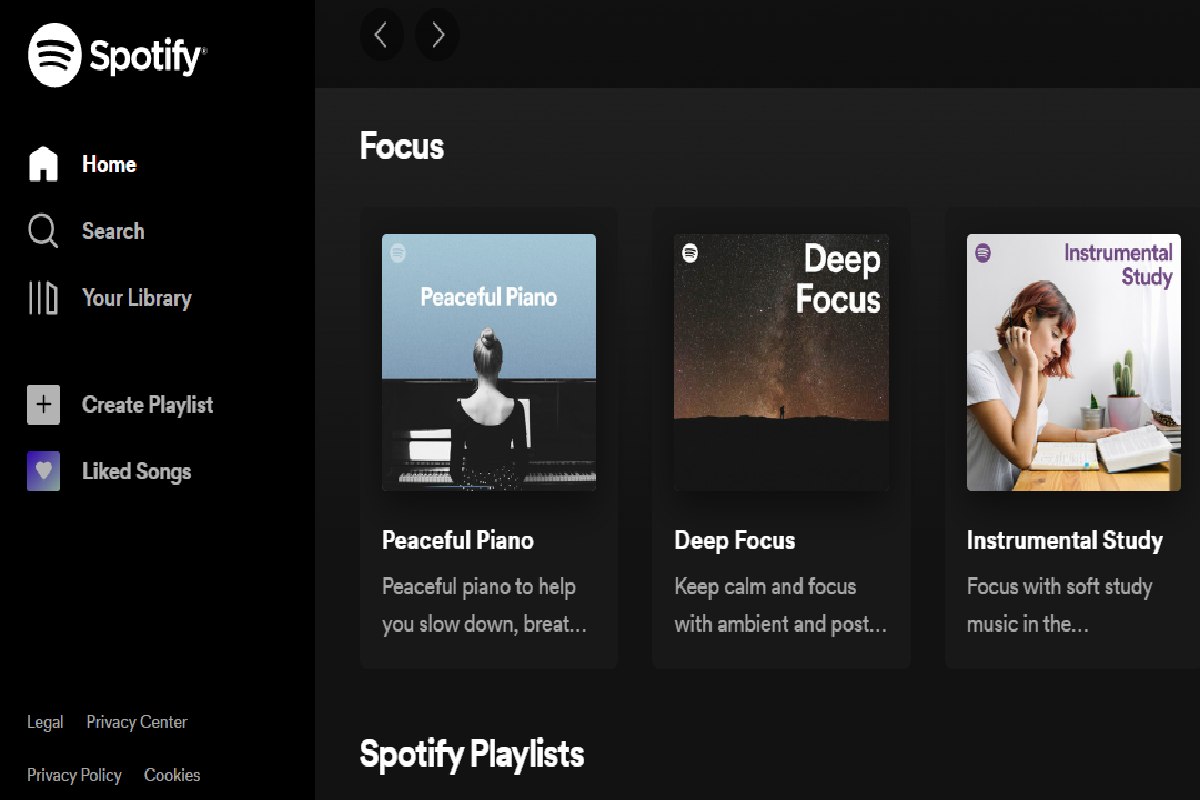Open the Search menu item
The width and height of the screenshot is (1200, 800).
click(113, 231)
